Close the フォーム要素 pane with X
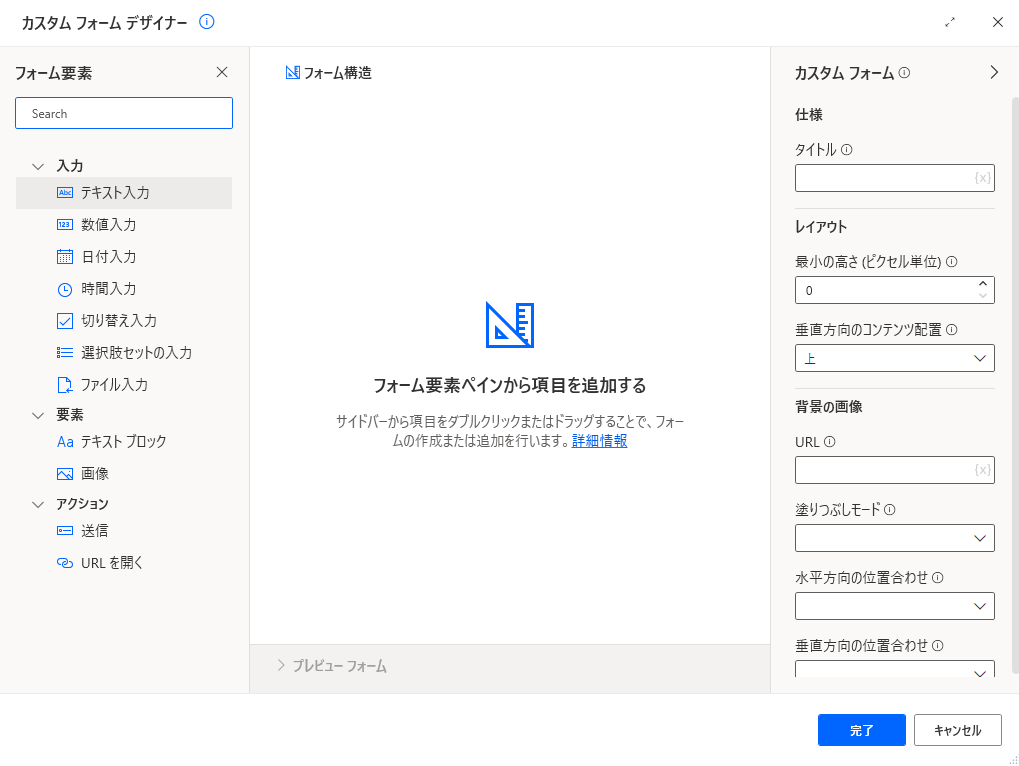The image size is (1019, 766). (222, 72)
